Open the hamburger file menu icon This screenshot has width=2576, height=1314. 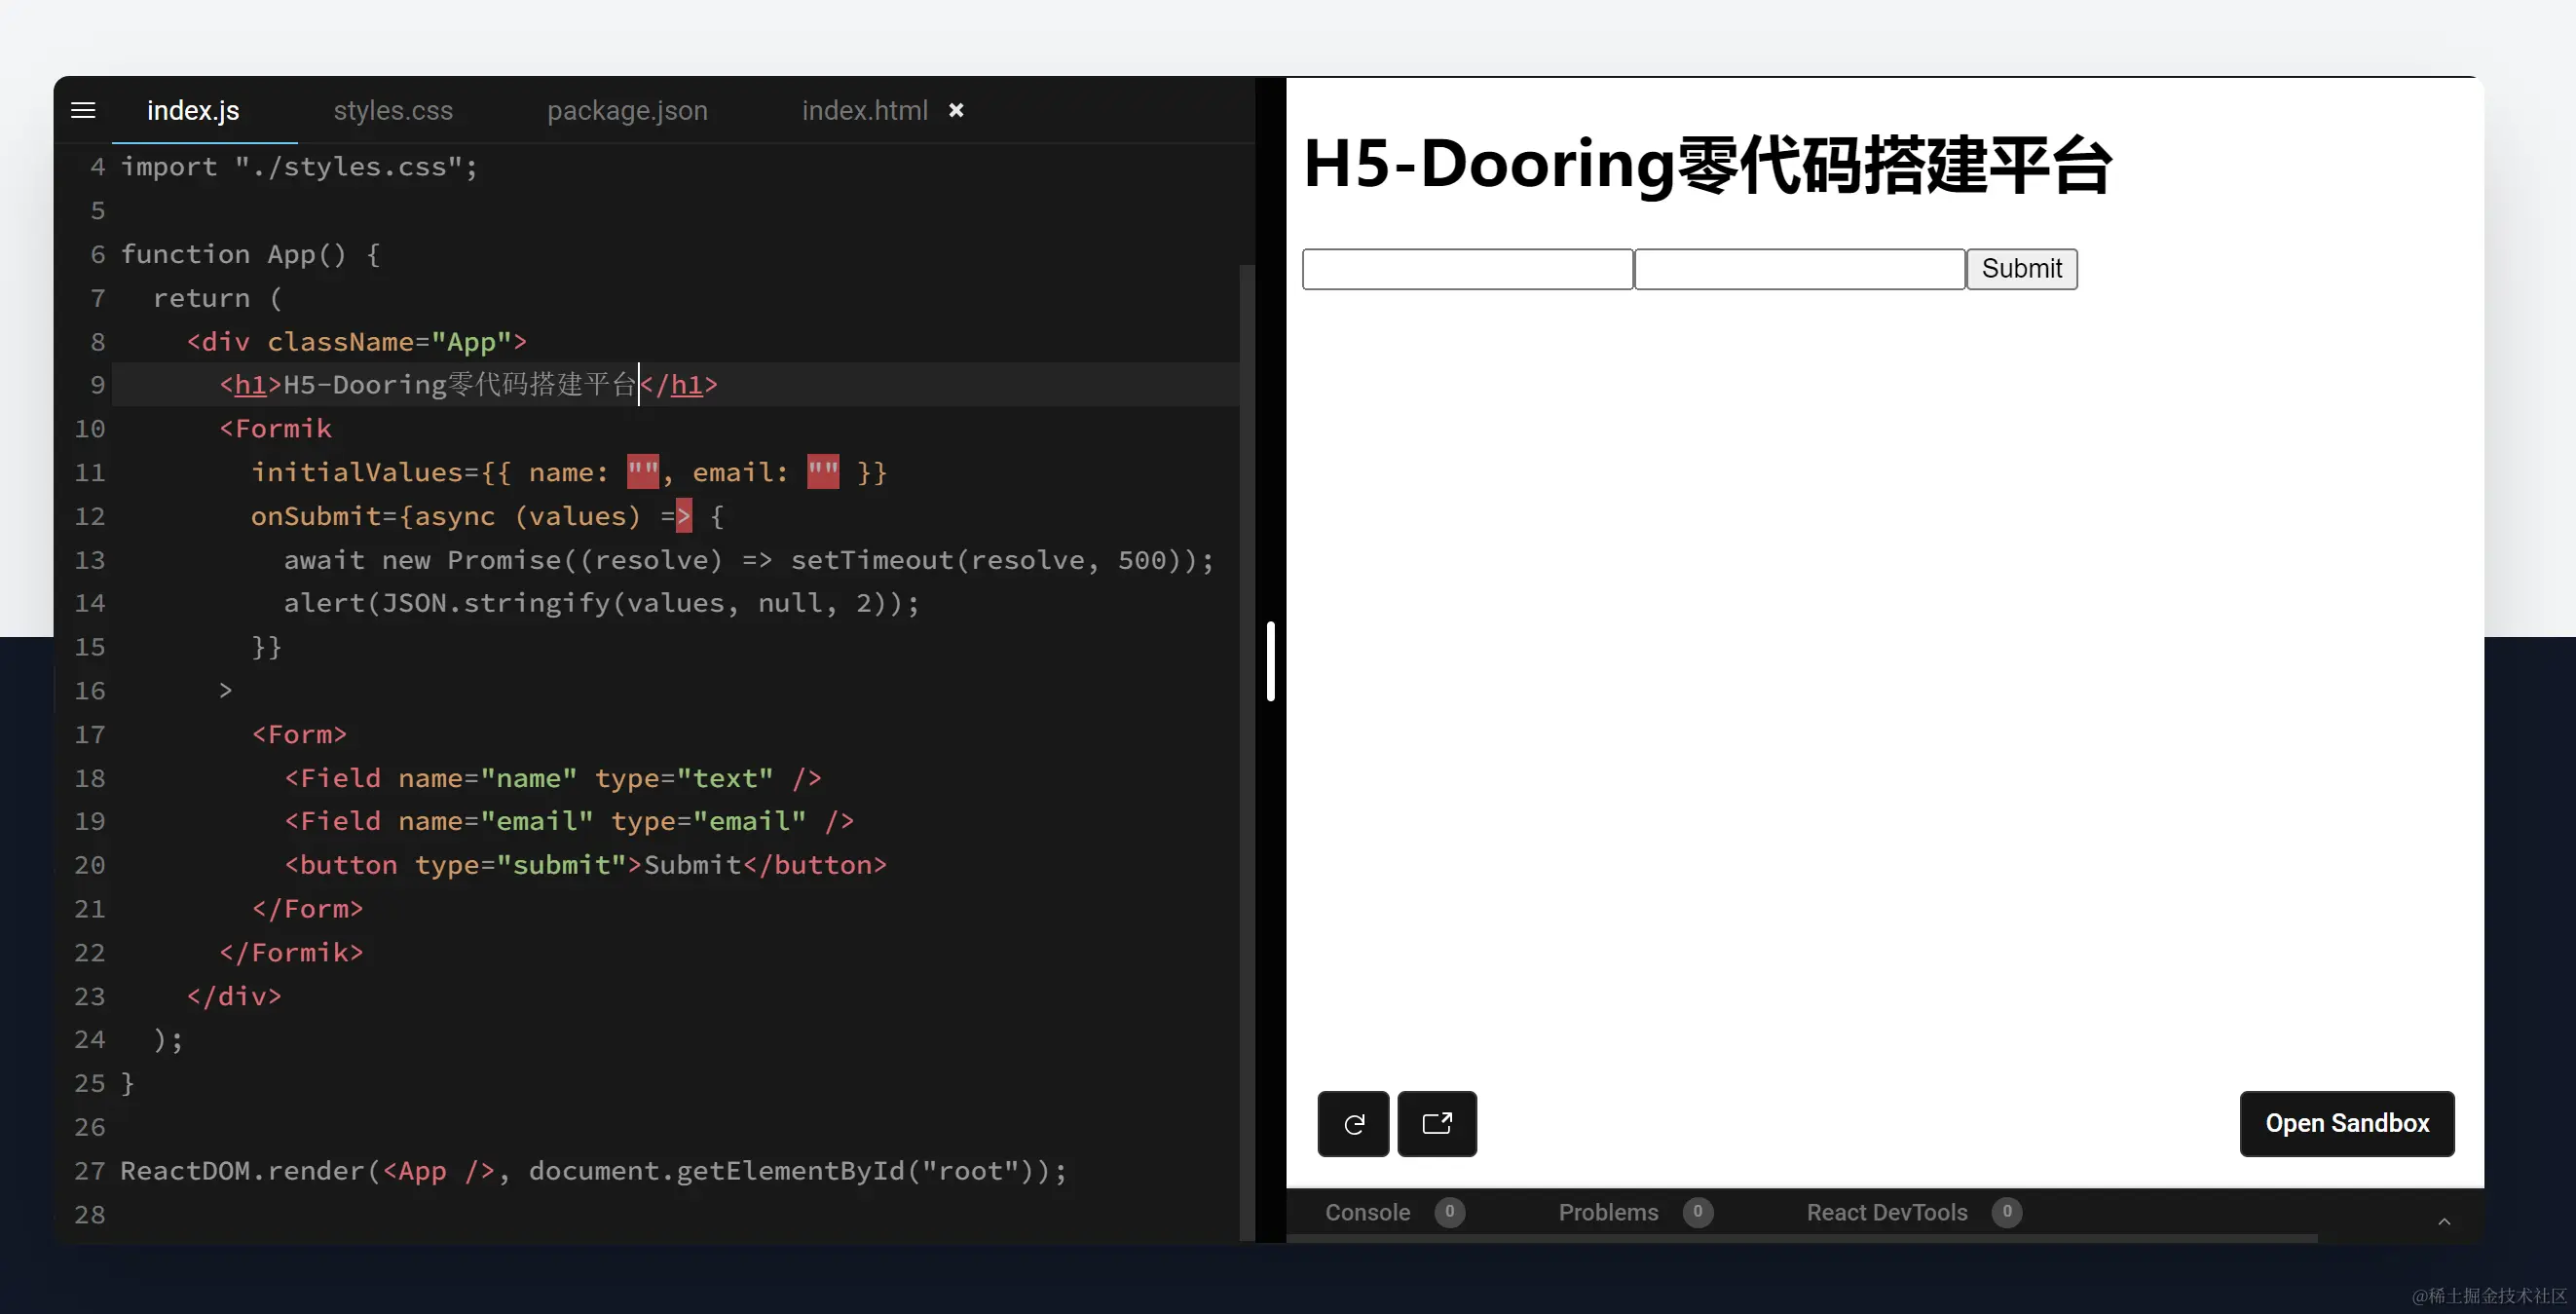pos(83,110)
